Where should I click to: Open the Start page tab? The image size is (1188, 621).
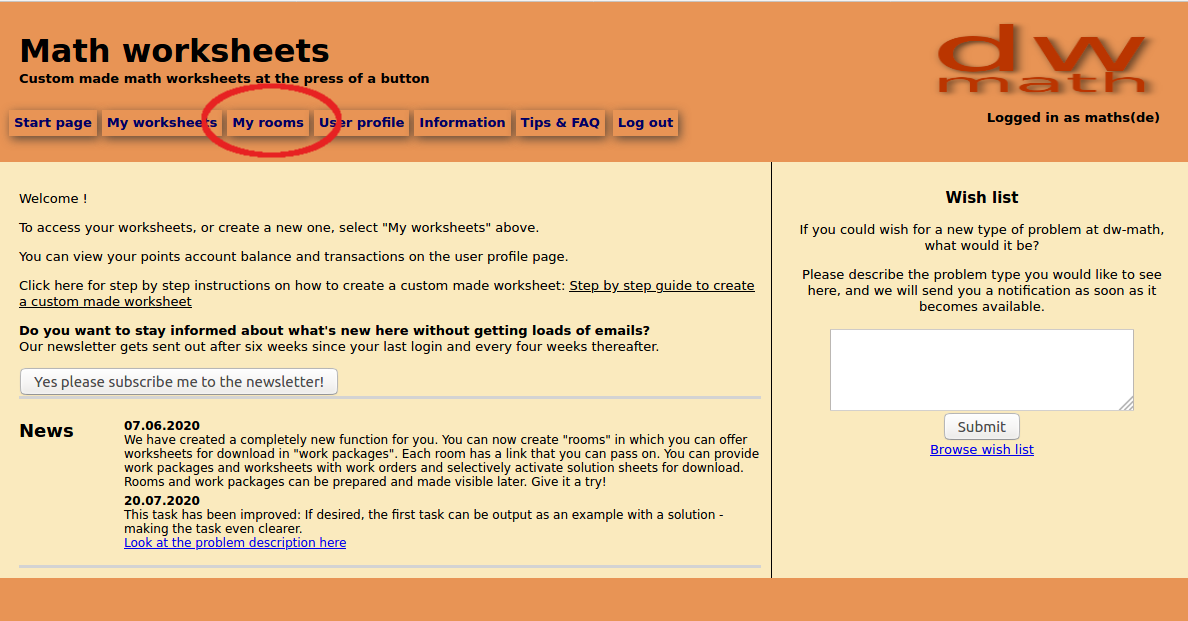tap(53, 123)
